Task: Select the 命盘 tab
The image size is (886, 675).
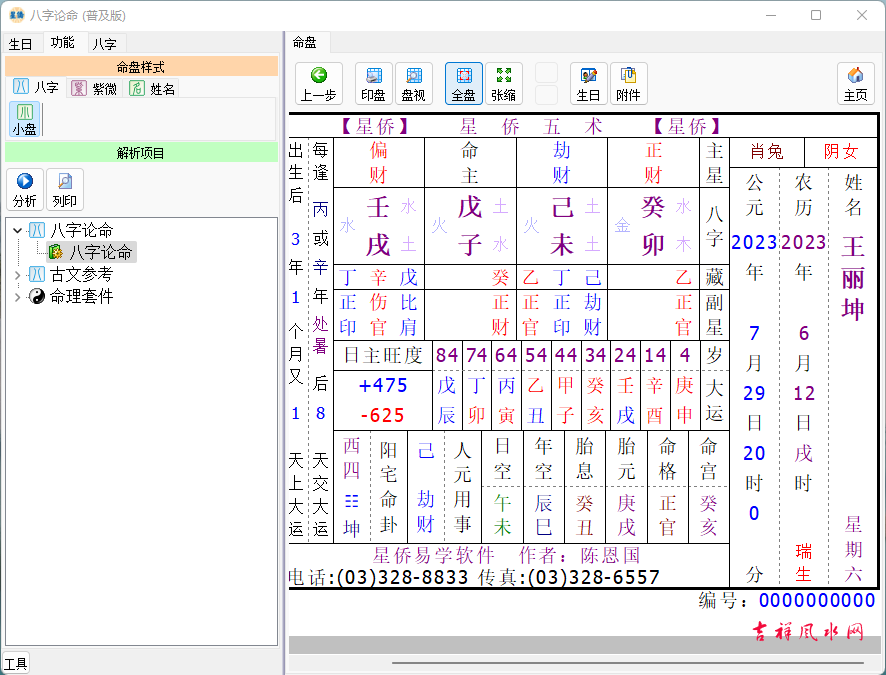Action: click(305, 42)
